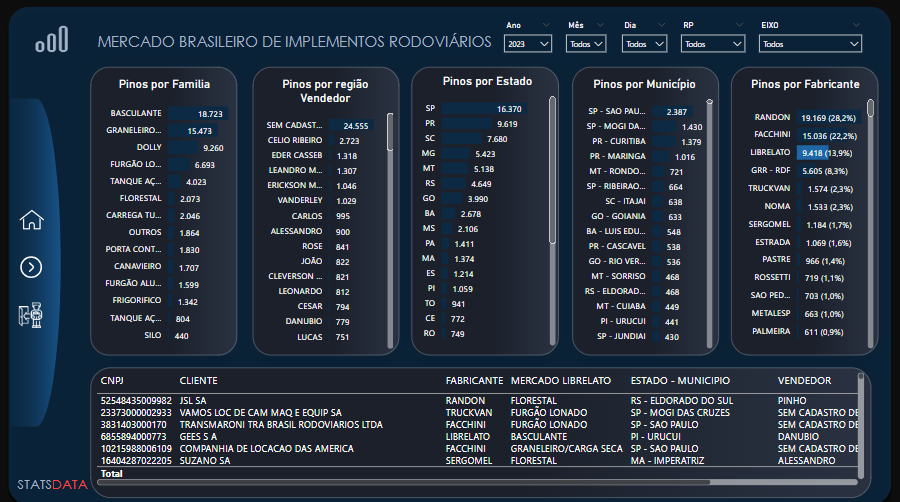Click the table vertical scrollbar
900x502 pixels.
click(860, 425)
